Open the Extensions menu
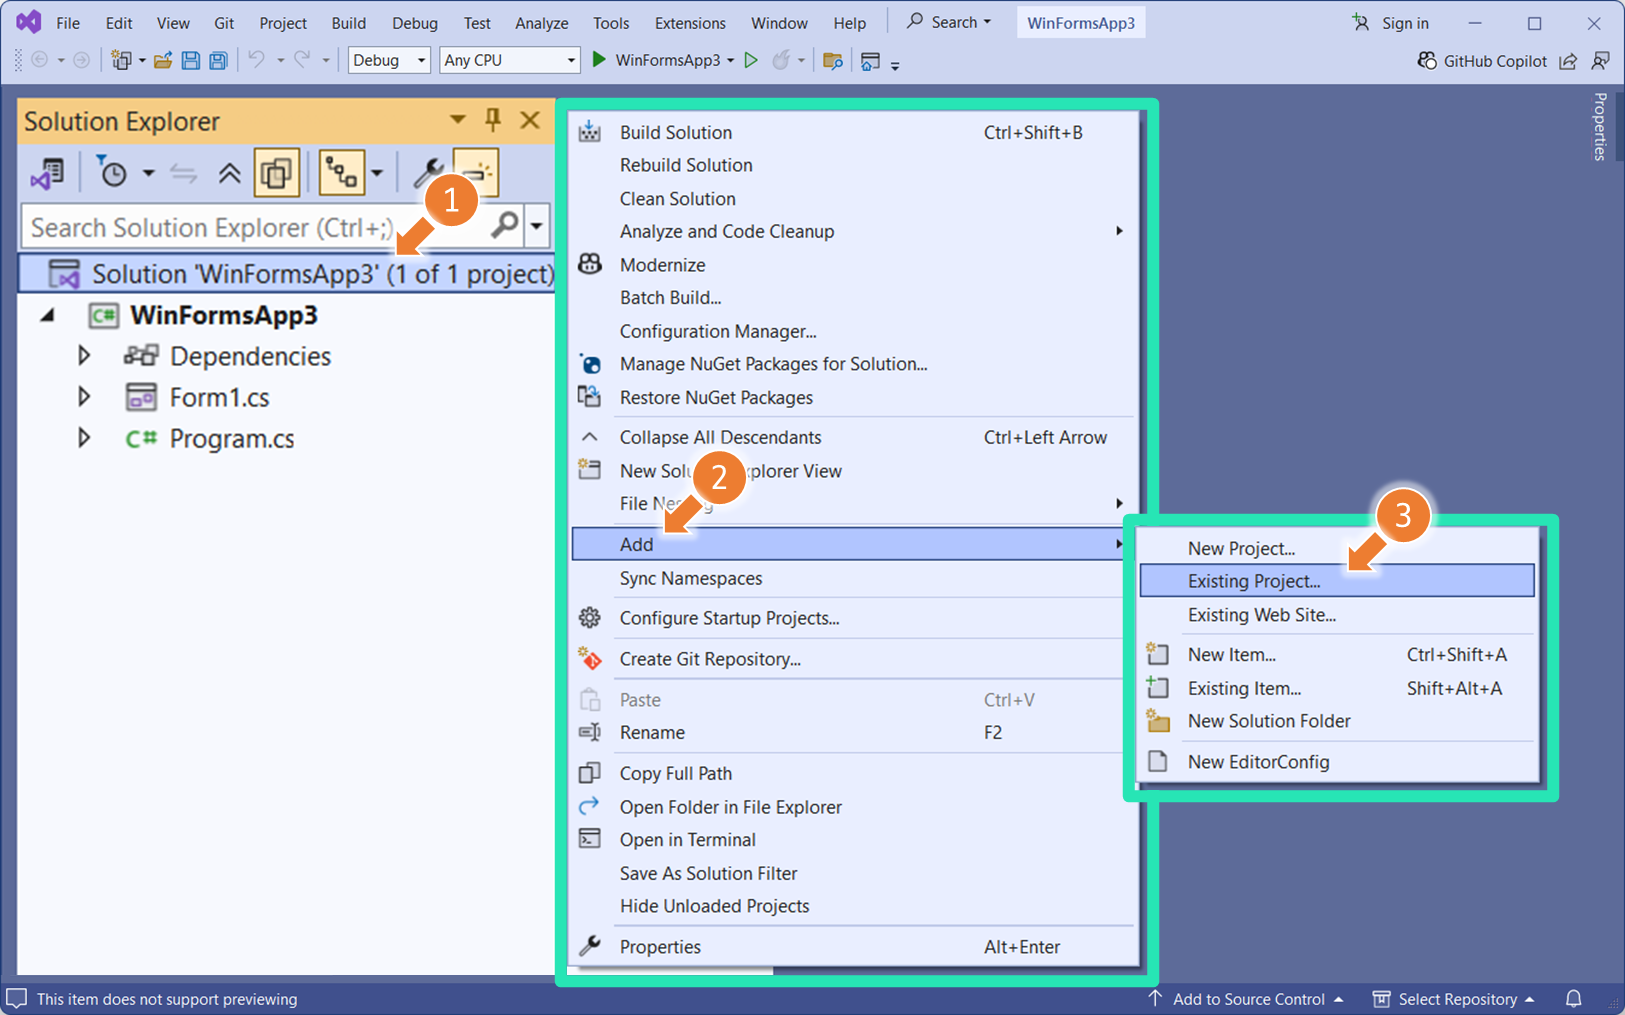This screenshot has height=1015, width=1625. (x=690, y=23)
